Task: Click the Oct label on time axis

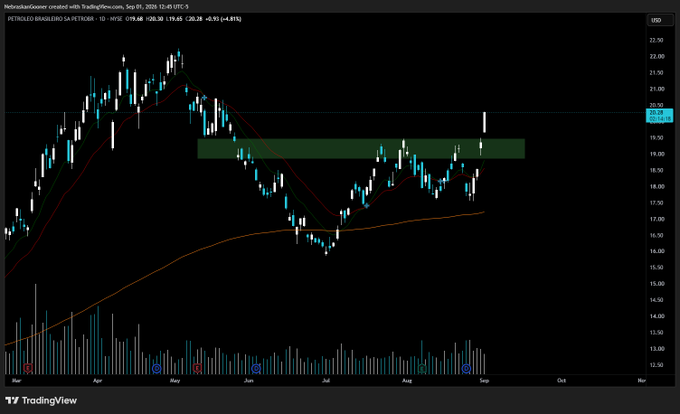Action: (562, 381)
